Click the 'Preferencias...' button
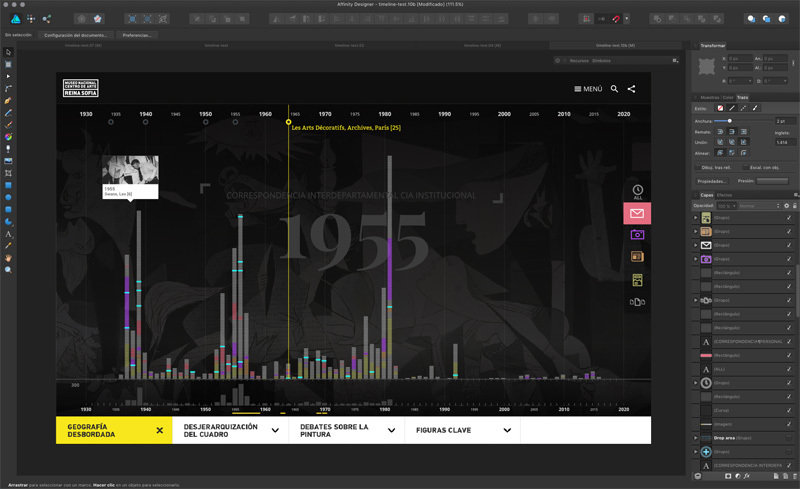The height and width of the screenshot is (489, 800). (136, 35)
